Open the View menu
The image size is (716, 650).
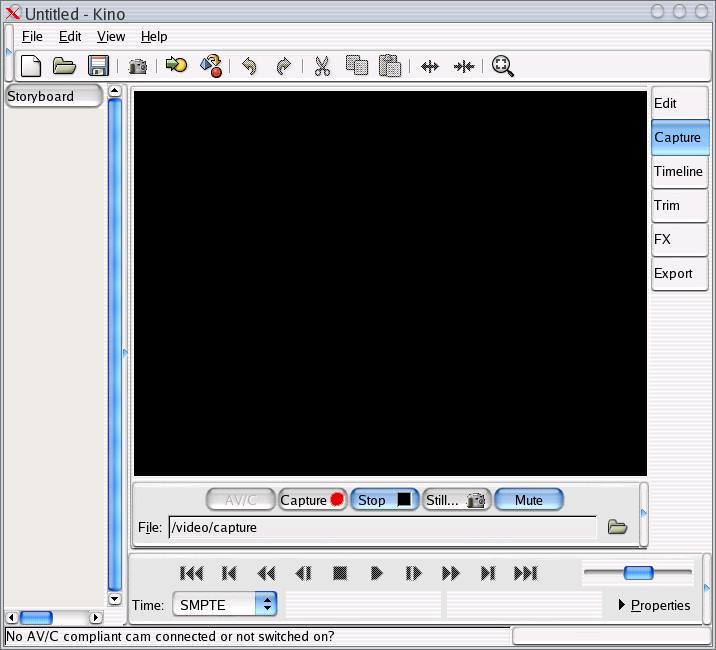[111, 36]
